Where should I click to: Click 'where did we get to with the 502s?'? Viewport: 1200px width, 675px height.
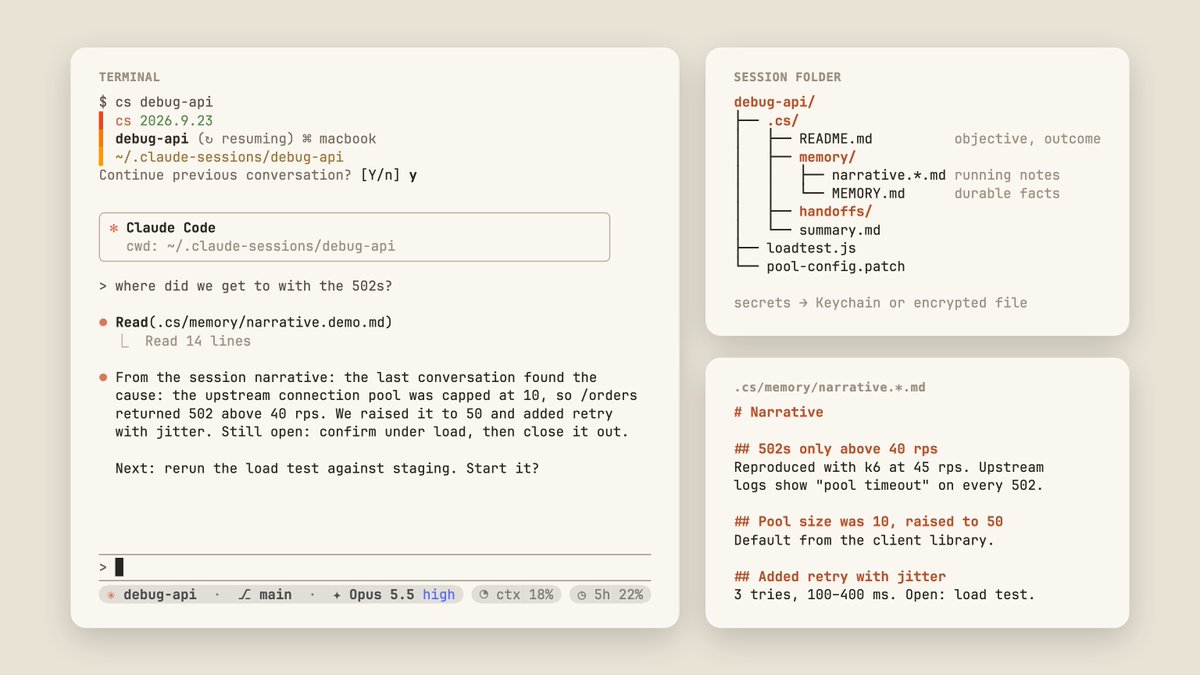tap(254, 286)
